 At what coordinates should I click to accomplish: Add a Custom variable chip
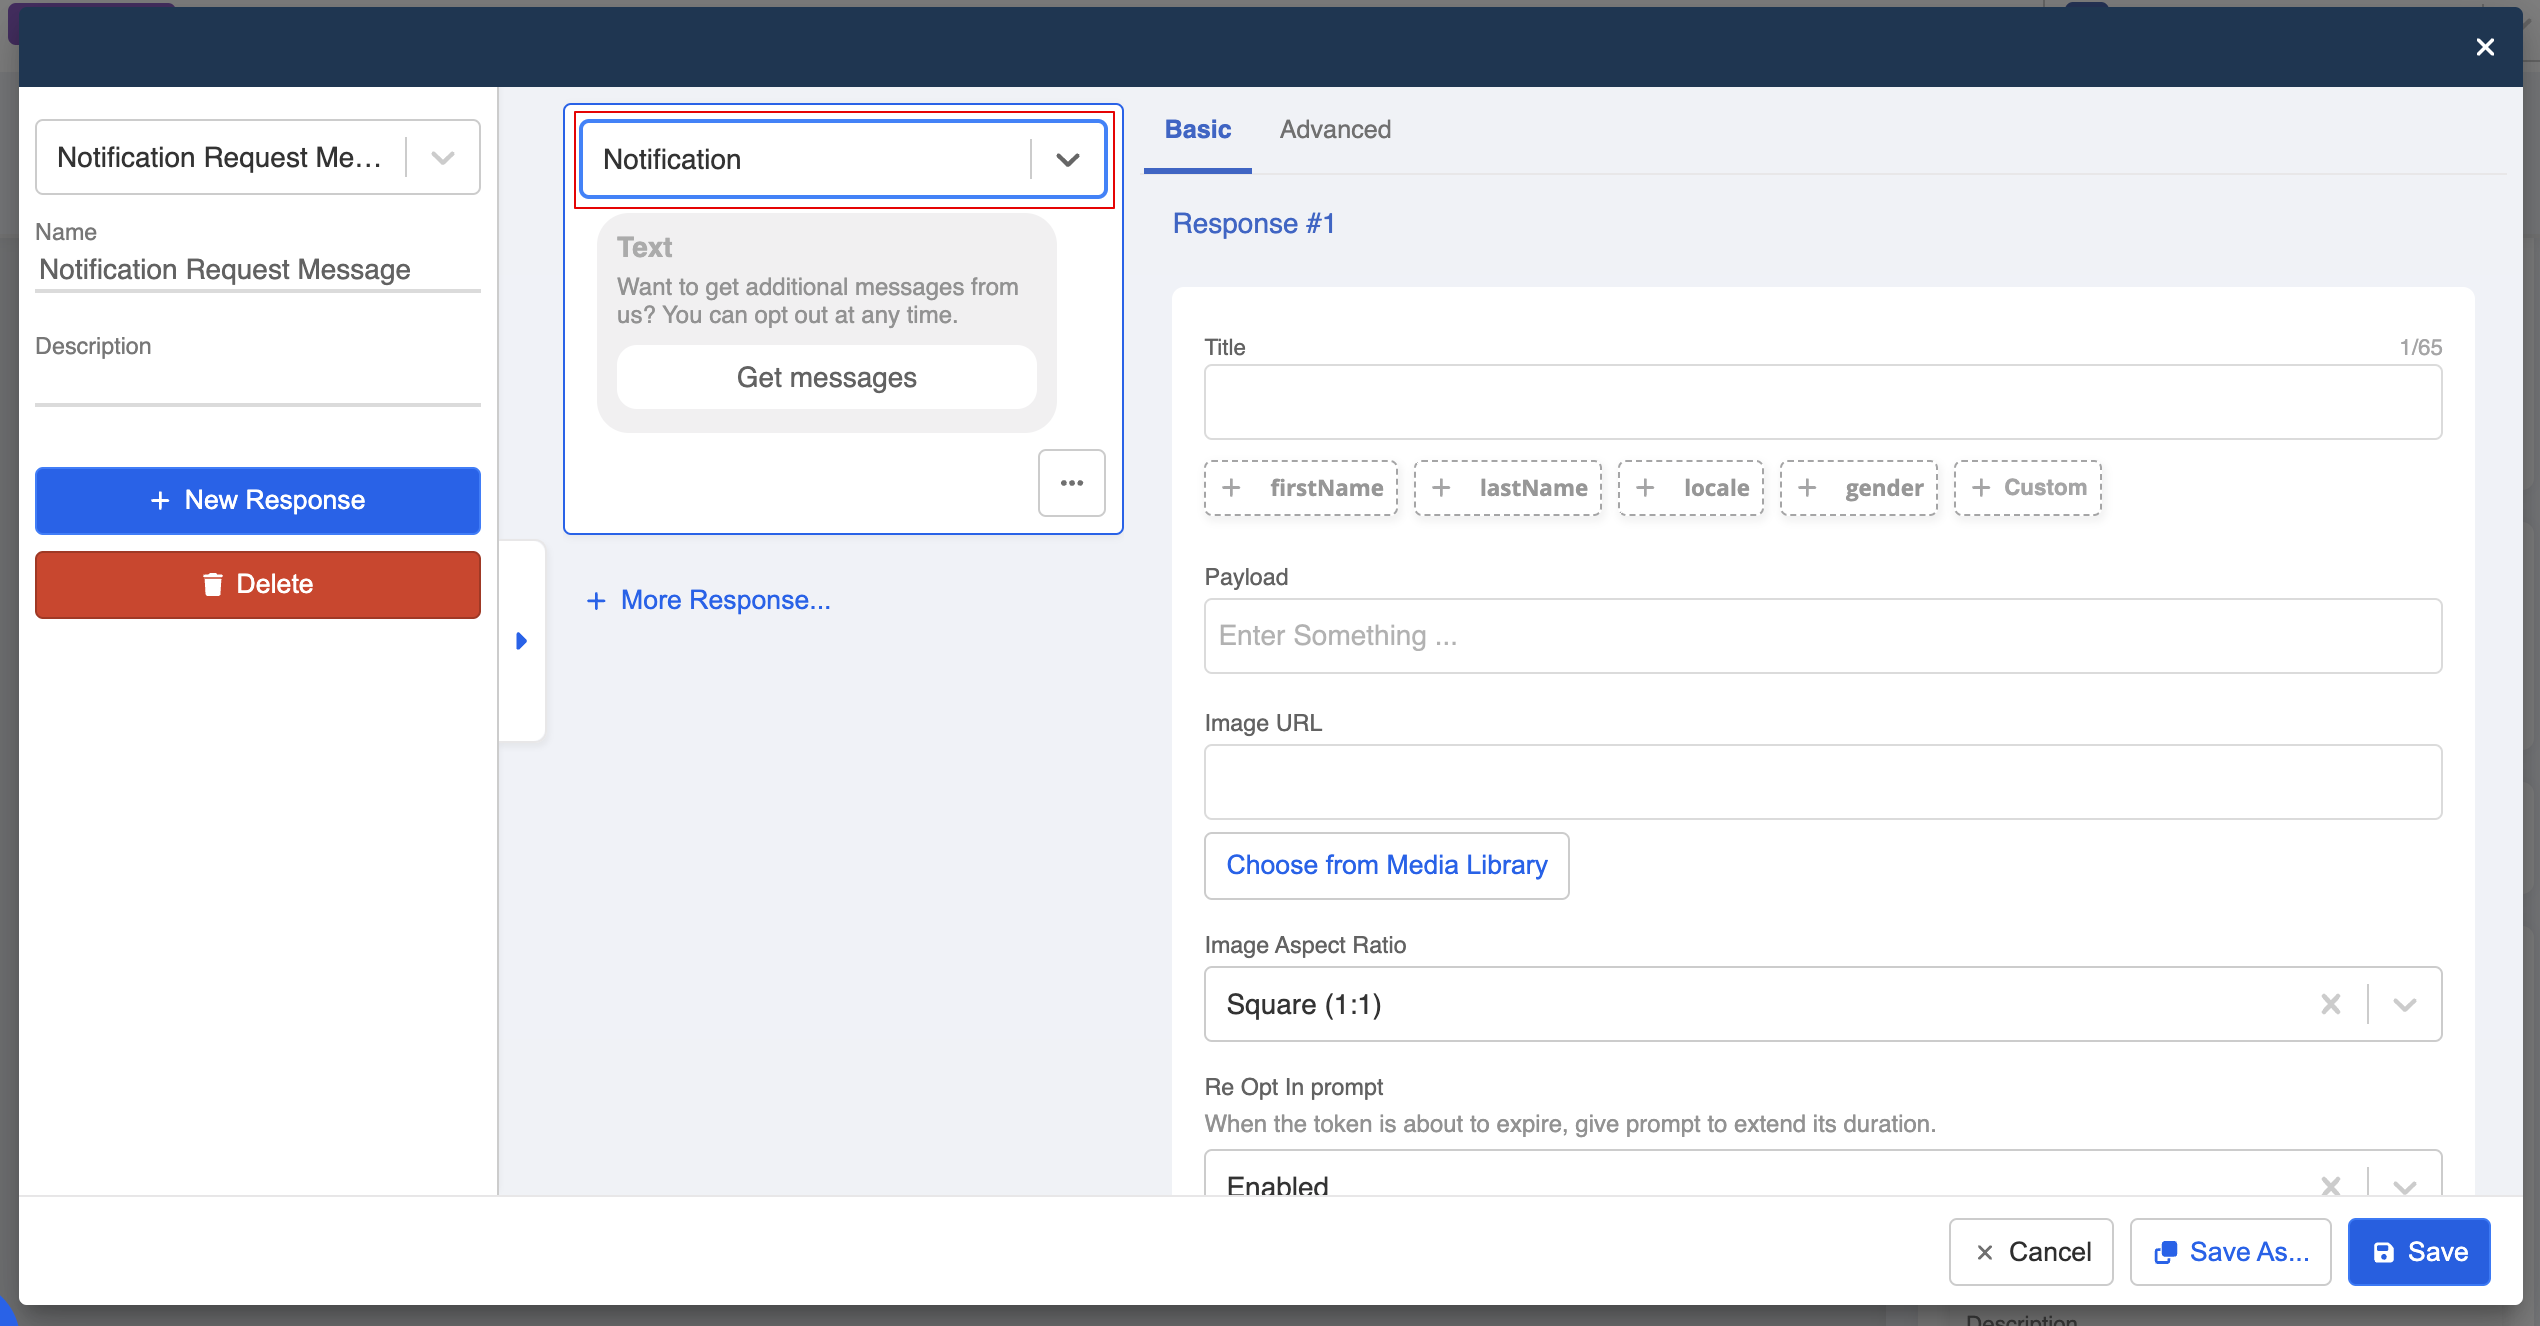tap(2028, 488)
